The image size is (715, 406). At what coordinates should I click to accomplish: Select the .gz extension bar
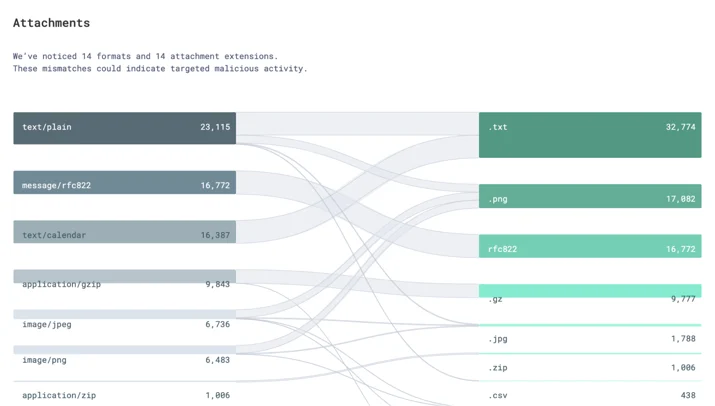click(x=590, y=291)
